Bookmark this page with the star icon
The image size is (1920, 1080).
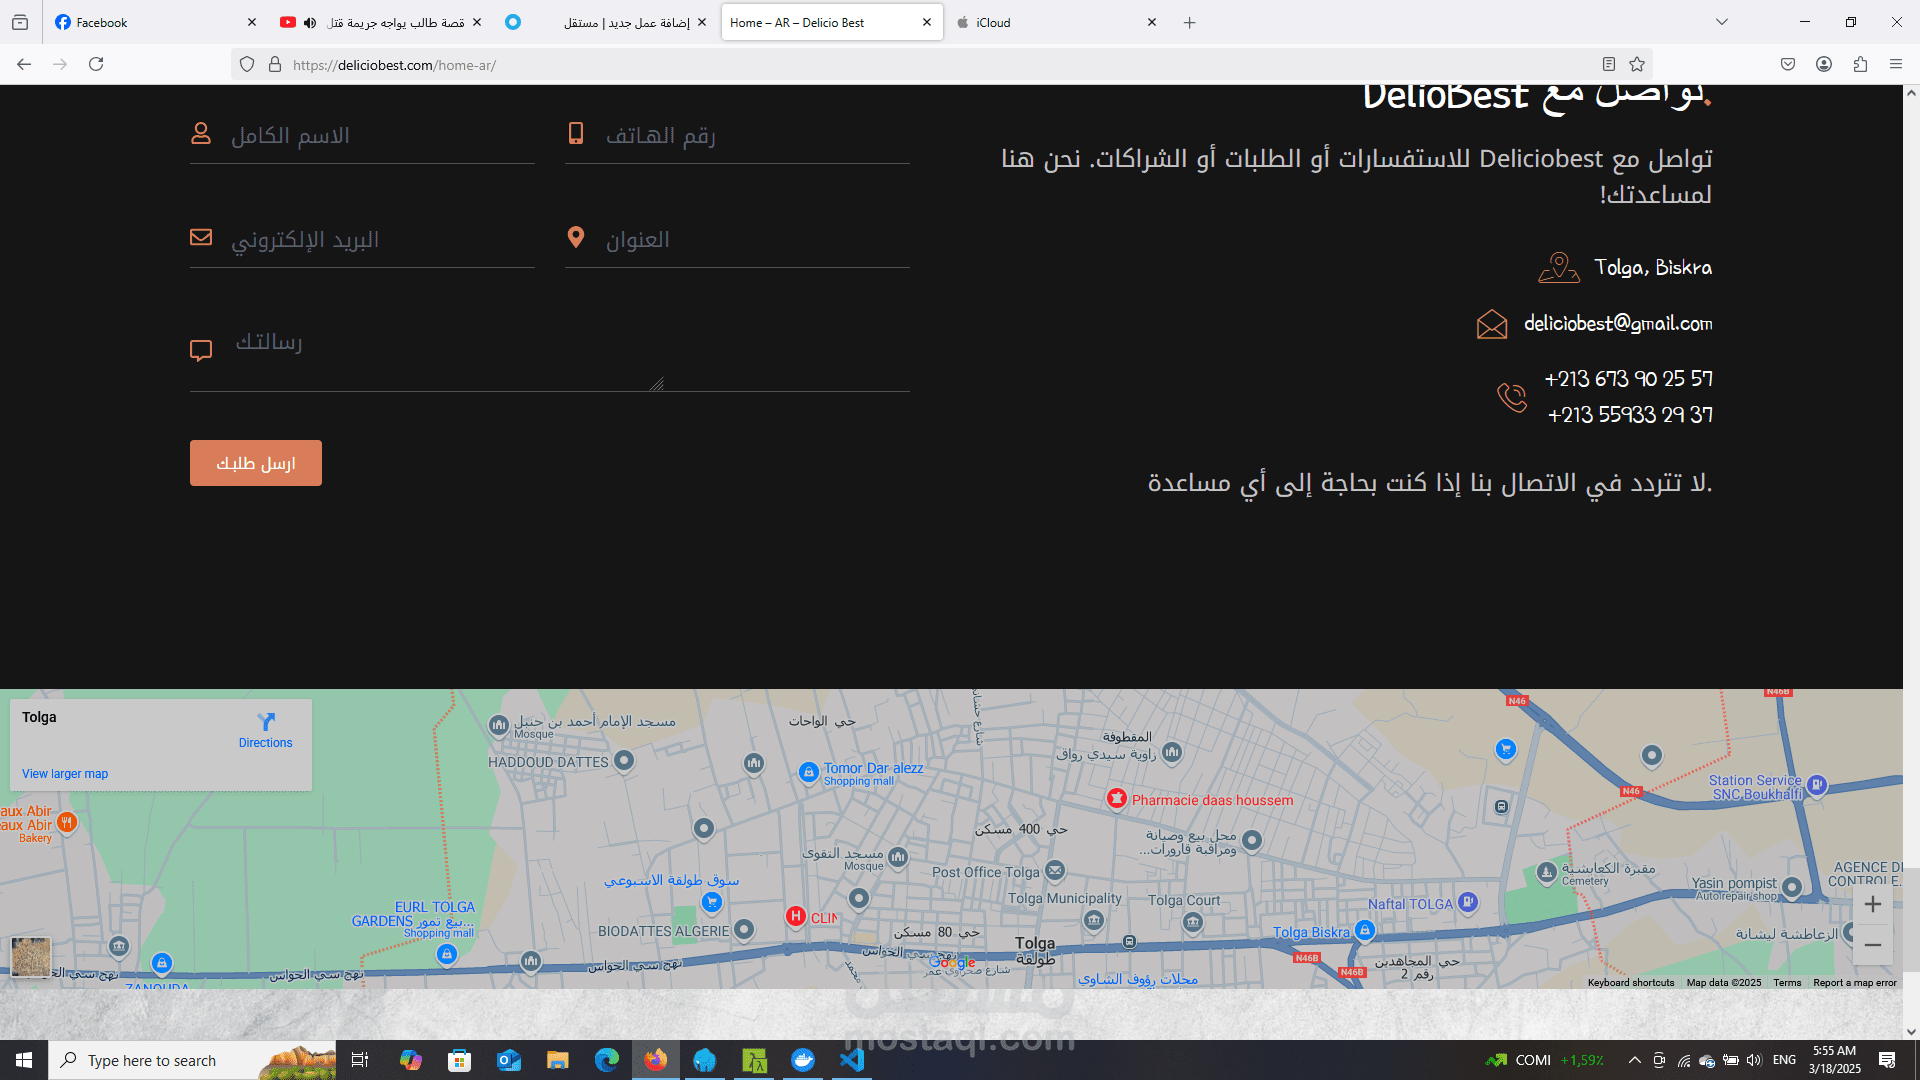point(1637,64)
